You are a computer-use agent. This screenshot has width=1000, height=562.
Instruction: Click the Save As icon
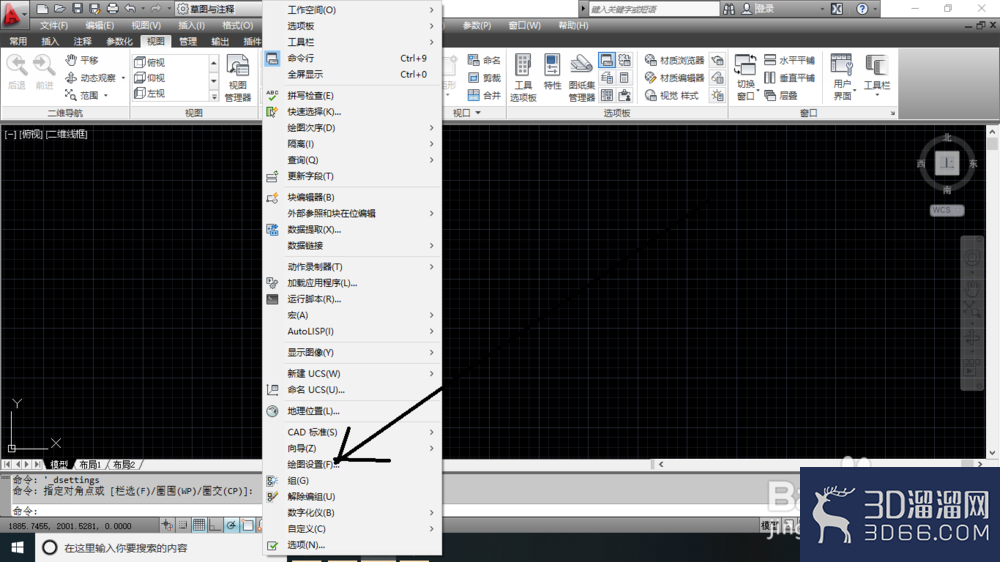(x=94, y=9)
